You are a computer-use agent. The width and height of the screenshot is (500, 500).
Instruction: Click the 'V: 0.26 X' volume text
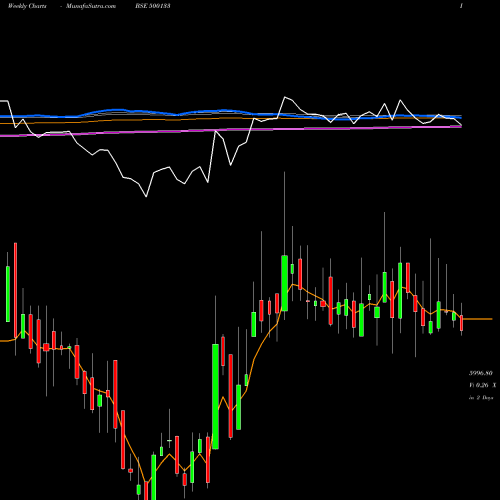point(482,385)
